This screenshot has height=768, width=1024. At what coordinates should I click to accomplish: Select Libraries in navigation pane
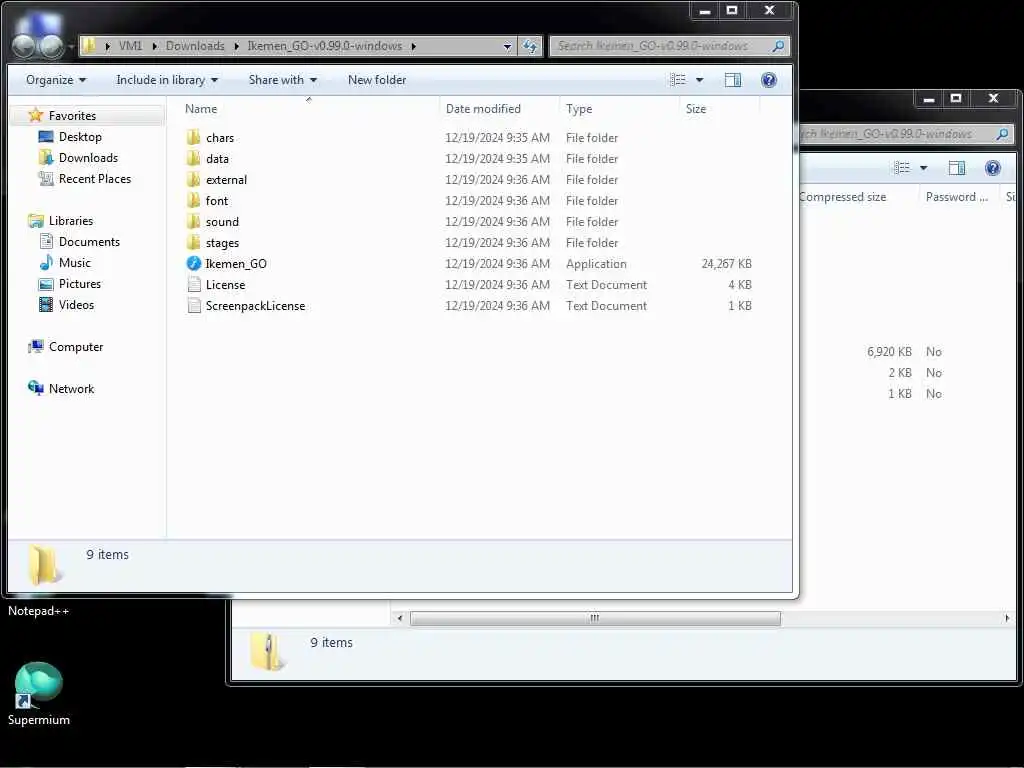pos(71,221)
